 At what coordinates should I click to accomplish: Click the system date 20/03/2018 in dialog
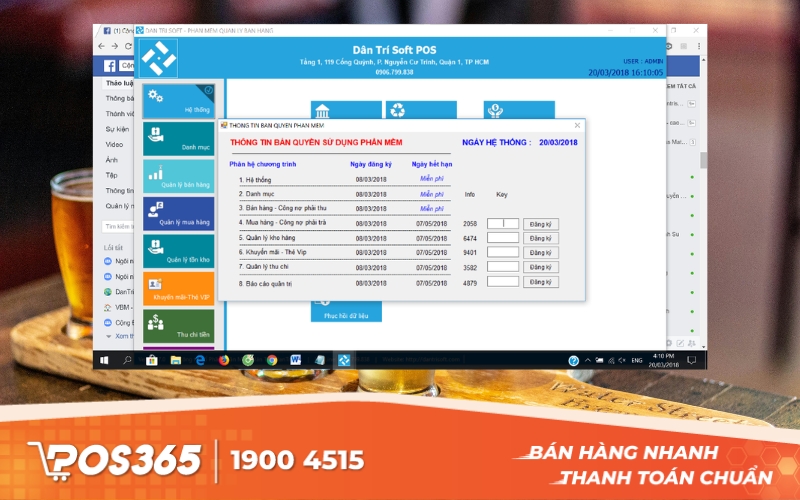click(x=558, y=142)
